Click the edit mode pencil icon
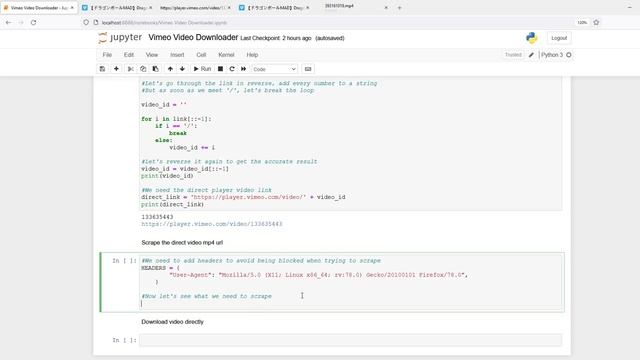 pyautogui.click(x=531, y=55)
